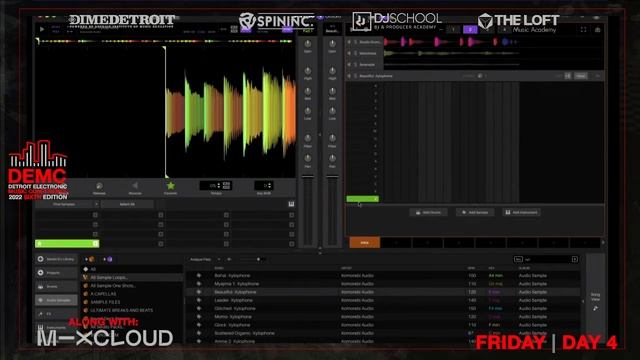Image resolution: width=640 pixels, height=360 pixels.
Task: Preview the Beautiful Xylophone sample icon
Action: click(199, 292)
